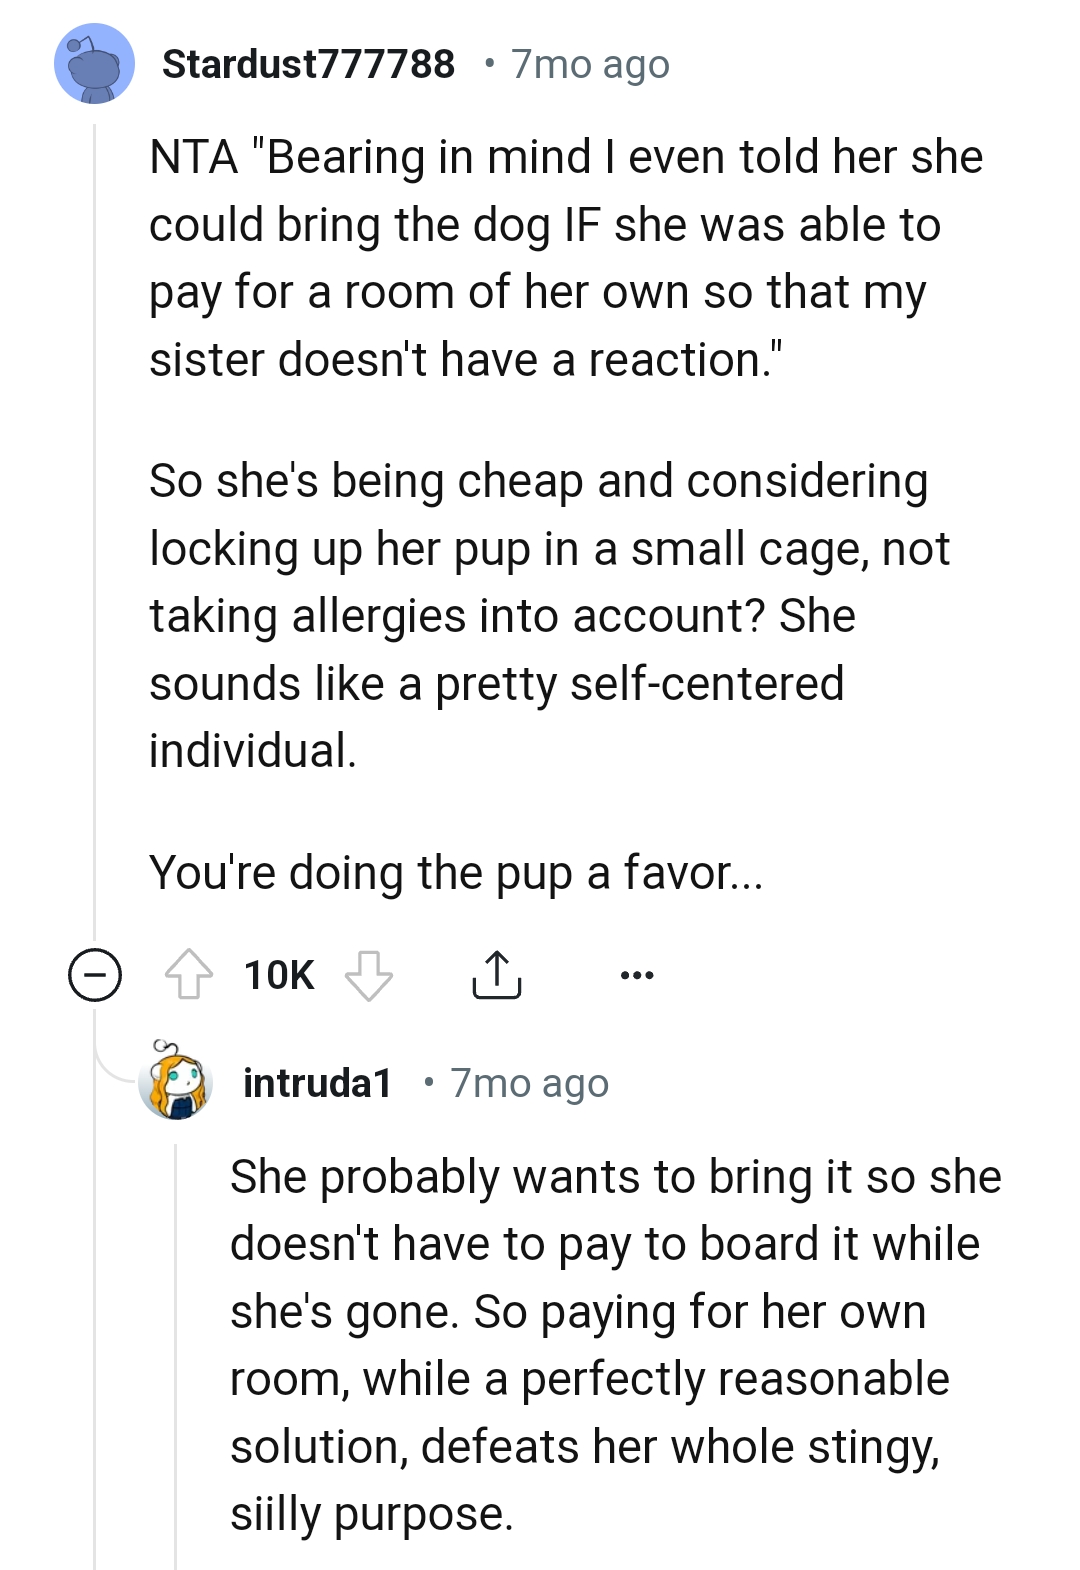Click the 7mo ago label on intruda1's reply
Screen dimensions: 1080x1570
[x=530, y=1085]
